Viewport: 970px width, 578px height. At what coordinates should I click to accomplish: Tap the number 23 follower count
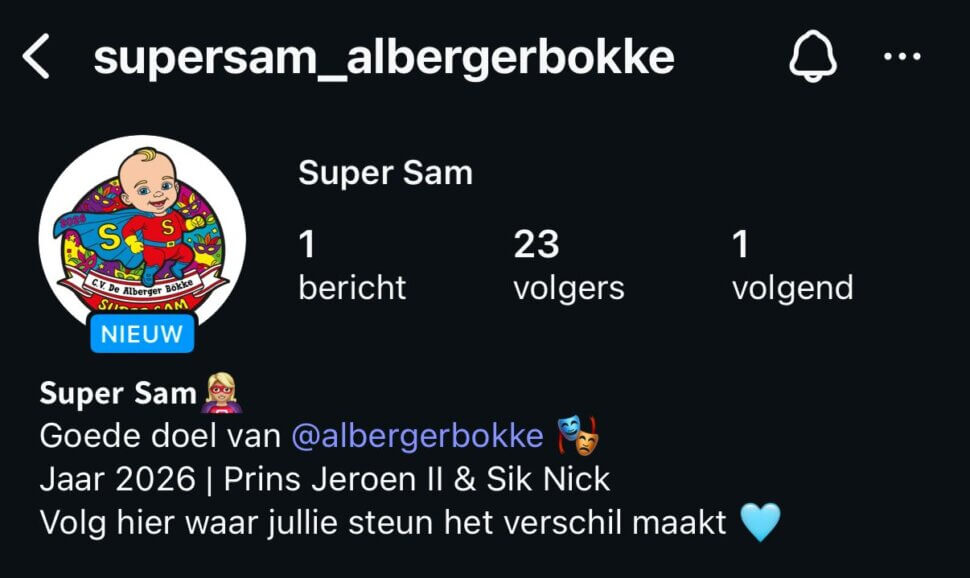tap(536, 244)
